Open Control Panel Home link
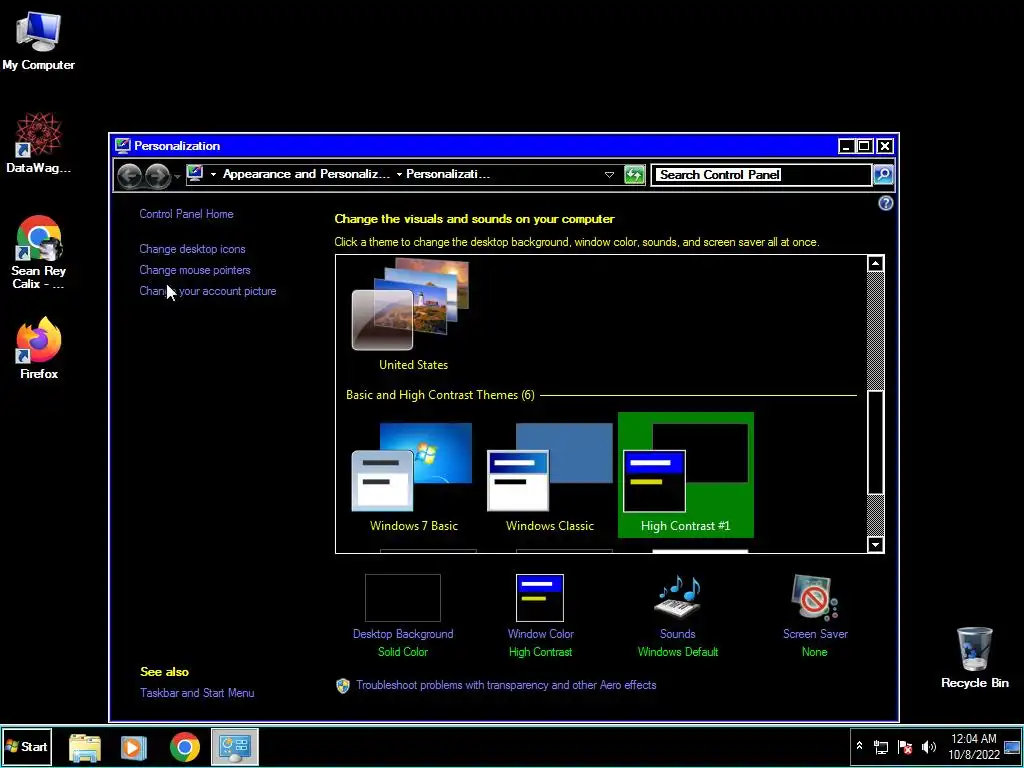Screen dimensions: 1024x768 pos(186,214)
